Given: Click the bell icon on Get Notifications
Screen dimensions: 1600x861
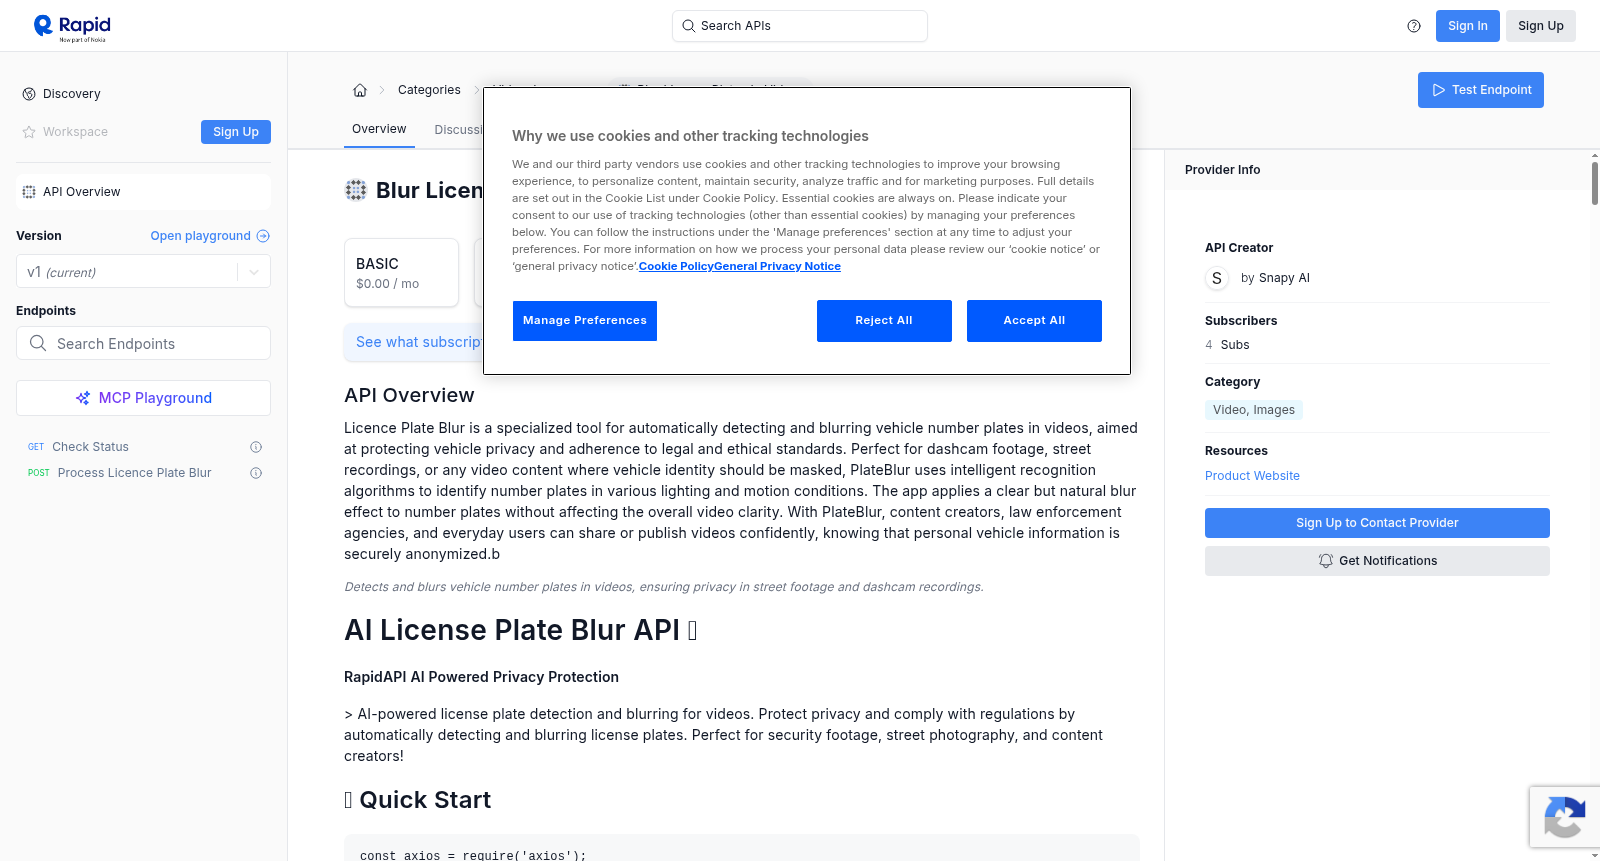Looking at the screenshot, I should pyautogui.click(x=1326, y=561).
